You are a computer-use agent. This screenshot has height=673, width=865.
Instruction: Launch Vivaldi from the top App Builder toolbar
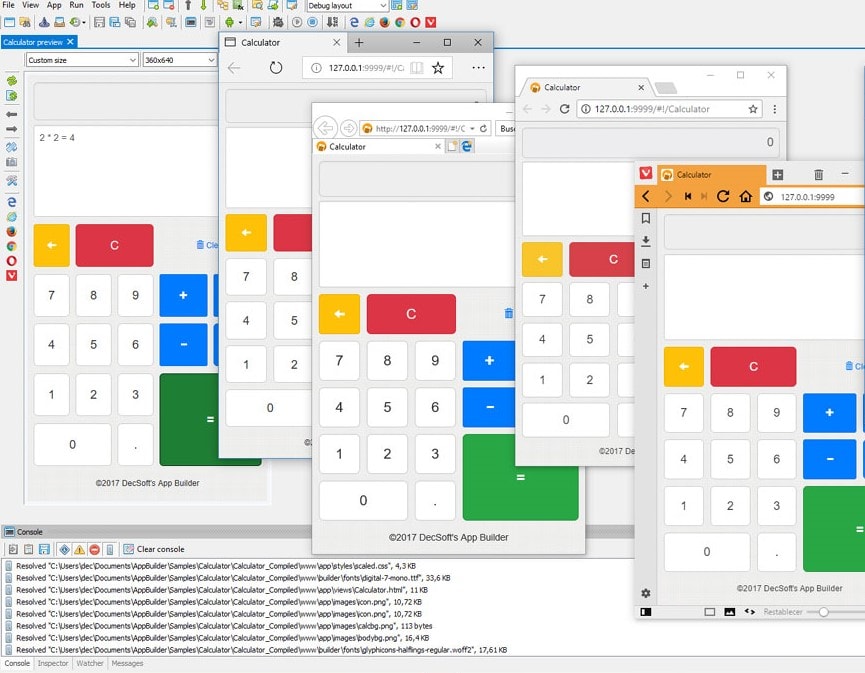(x=431, y=22)
